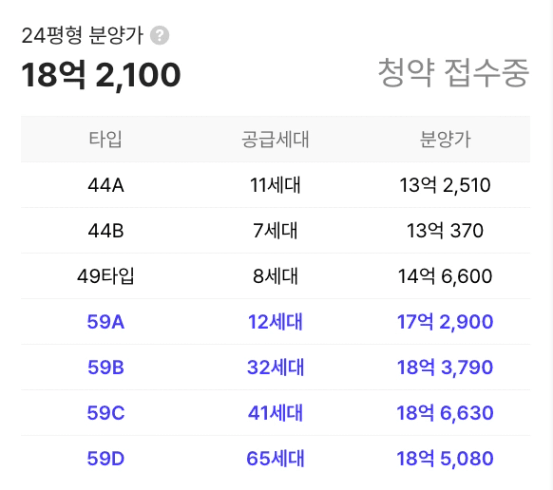Open the help question-mark icon beside 24평형 분양가

(159, 36)
